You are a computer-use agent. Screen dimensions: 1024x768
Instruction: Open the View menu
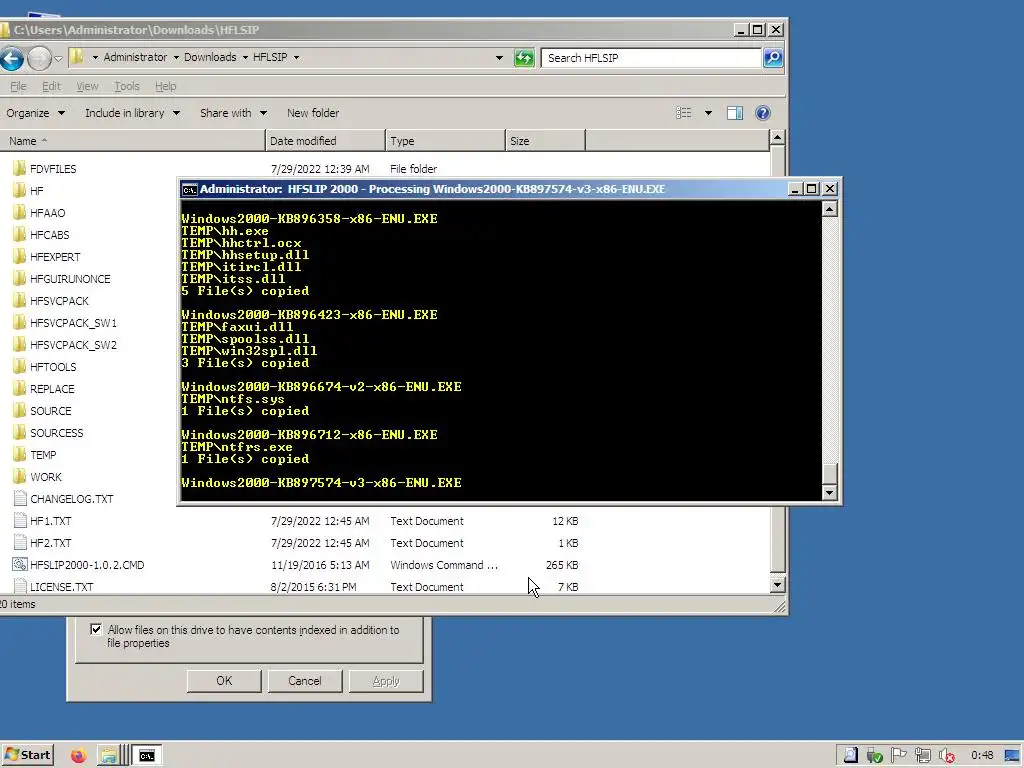click(x=87, y=86)
